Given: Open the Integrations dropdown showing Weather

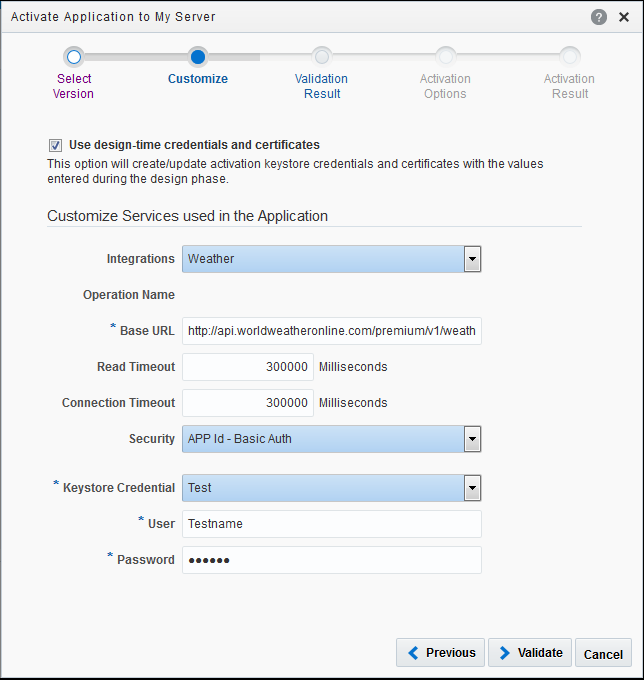Looking at the screenshot, I should tap(332, 259).
